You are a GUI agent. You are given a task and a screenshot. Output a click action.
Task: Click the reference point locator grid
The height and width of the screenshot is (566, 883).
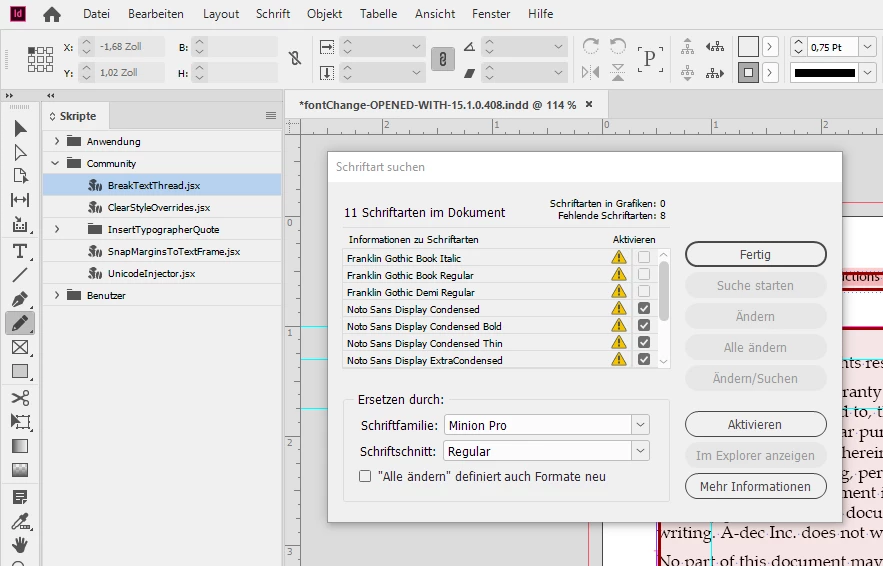tap(40, 59)
